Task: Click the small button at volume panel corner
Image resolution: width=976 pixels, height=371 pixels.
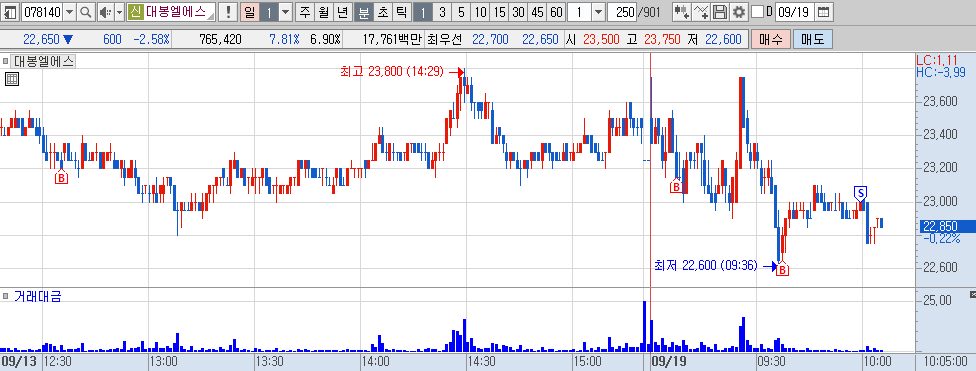Action: coord(972,294)
